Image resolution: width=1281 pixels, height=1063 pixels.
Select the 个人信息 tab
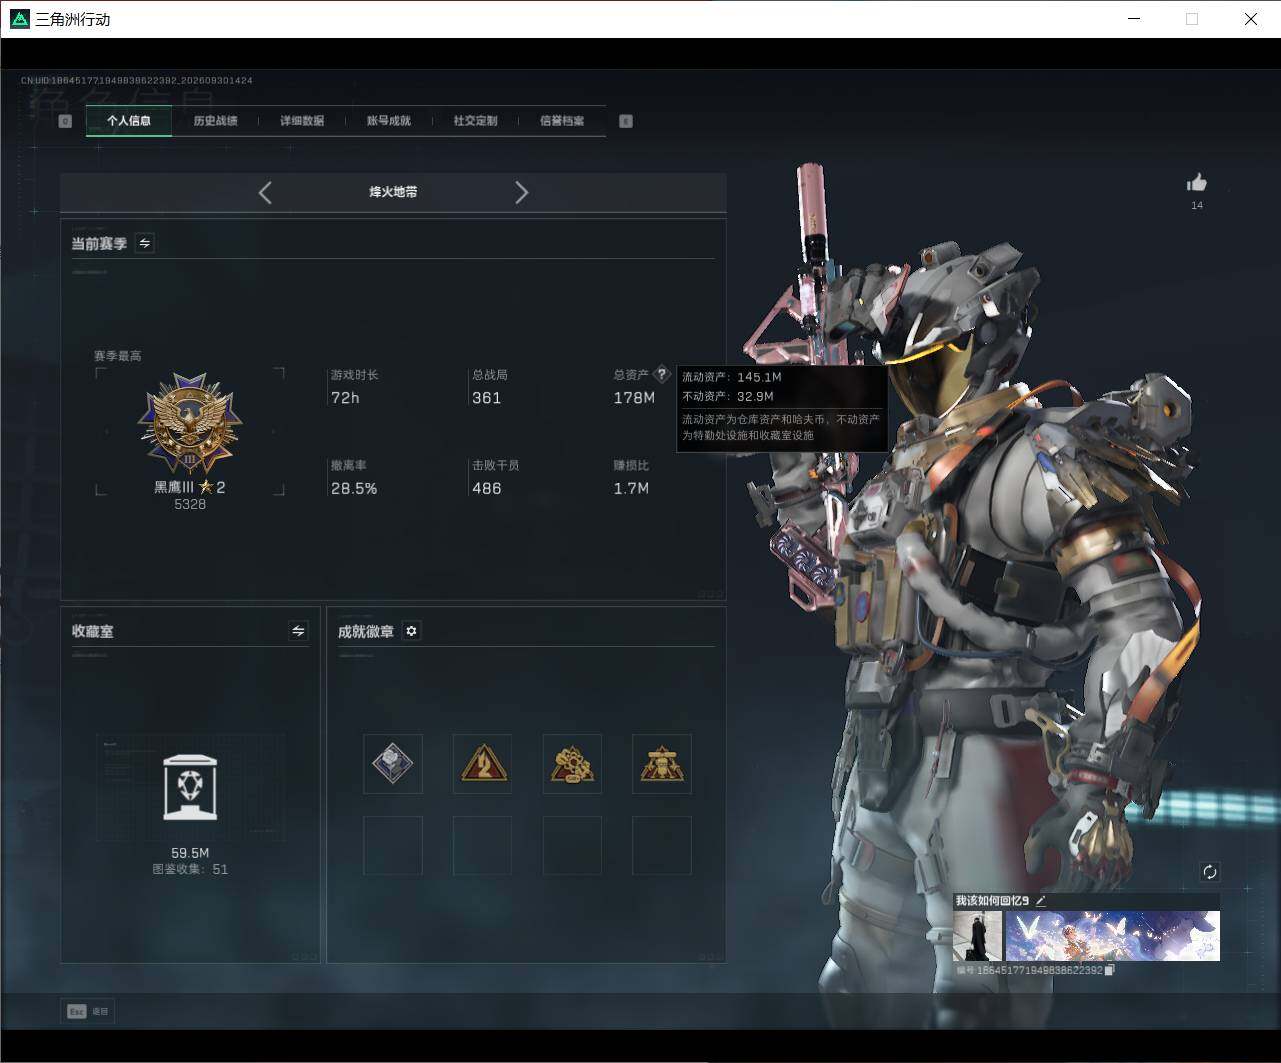coord(129,121)
